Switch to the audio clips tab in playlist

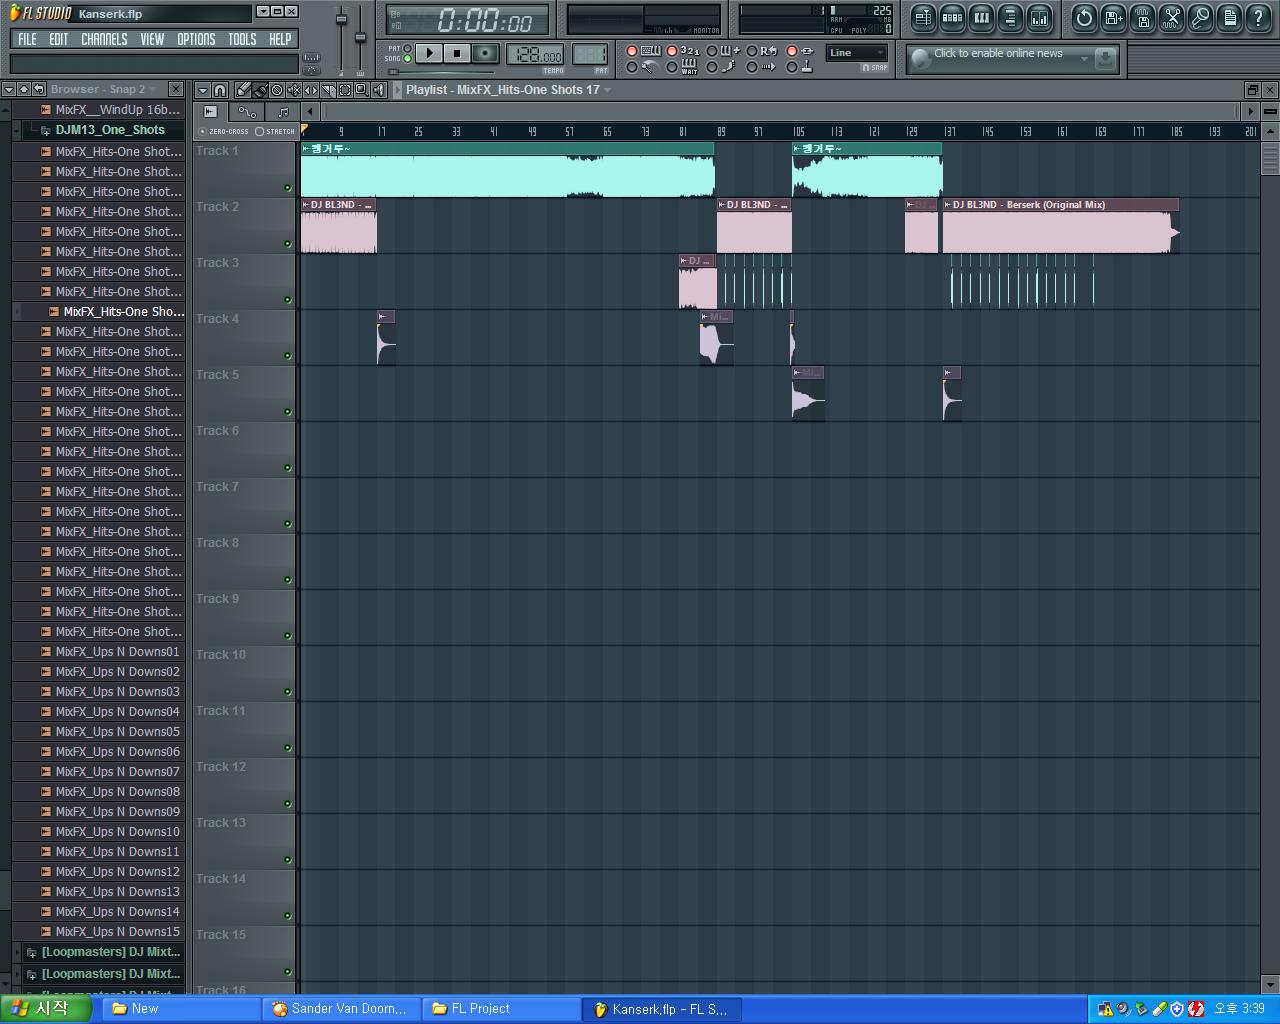click(211, 112)
